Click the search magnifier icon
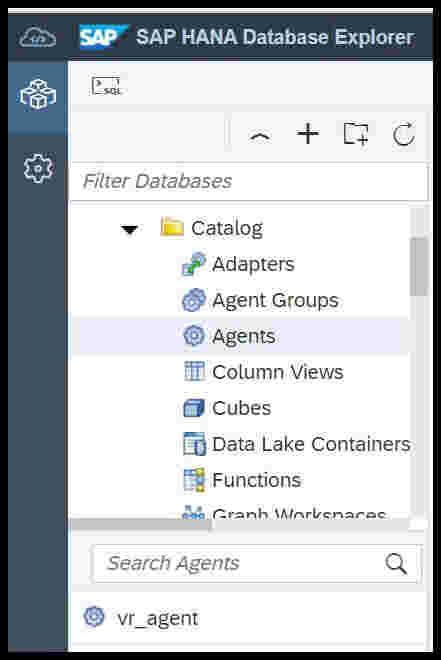The width and height of the screenshot is (441, 660). pos(396,564)
